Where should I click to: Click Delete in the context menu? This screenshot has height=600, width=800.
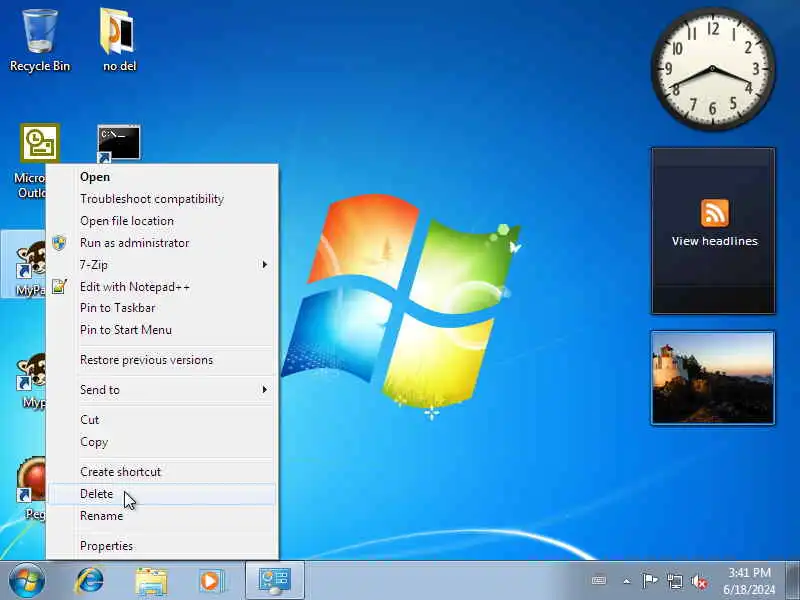[162, 494]
